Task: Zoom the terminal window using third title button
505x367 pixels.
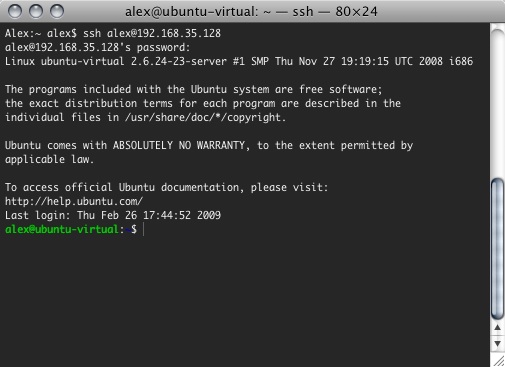Action: click(x=57, y=11)
